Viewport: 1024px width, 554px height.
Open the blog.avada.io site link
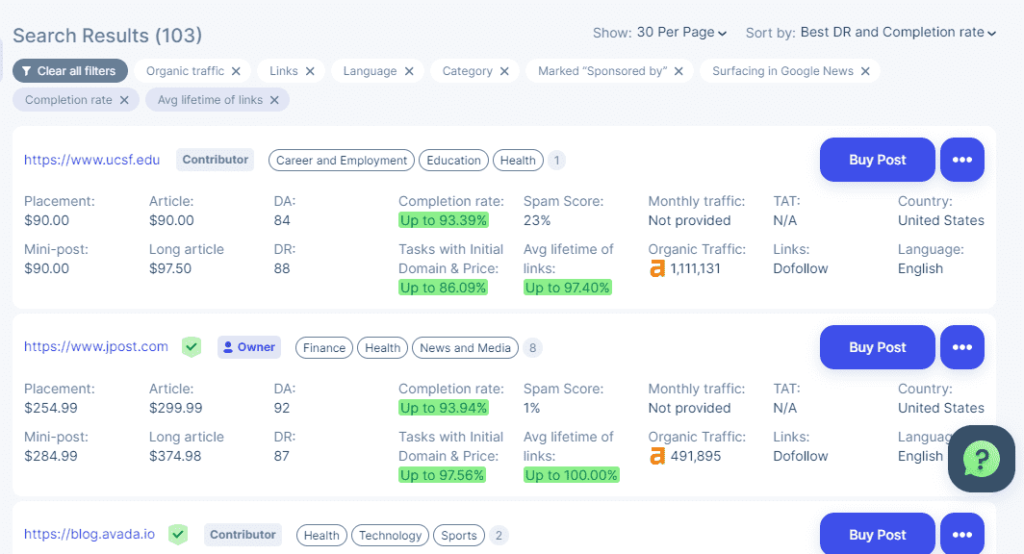tap(89, 534)
